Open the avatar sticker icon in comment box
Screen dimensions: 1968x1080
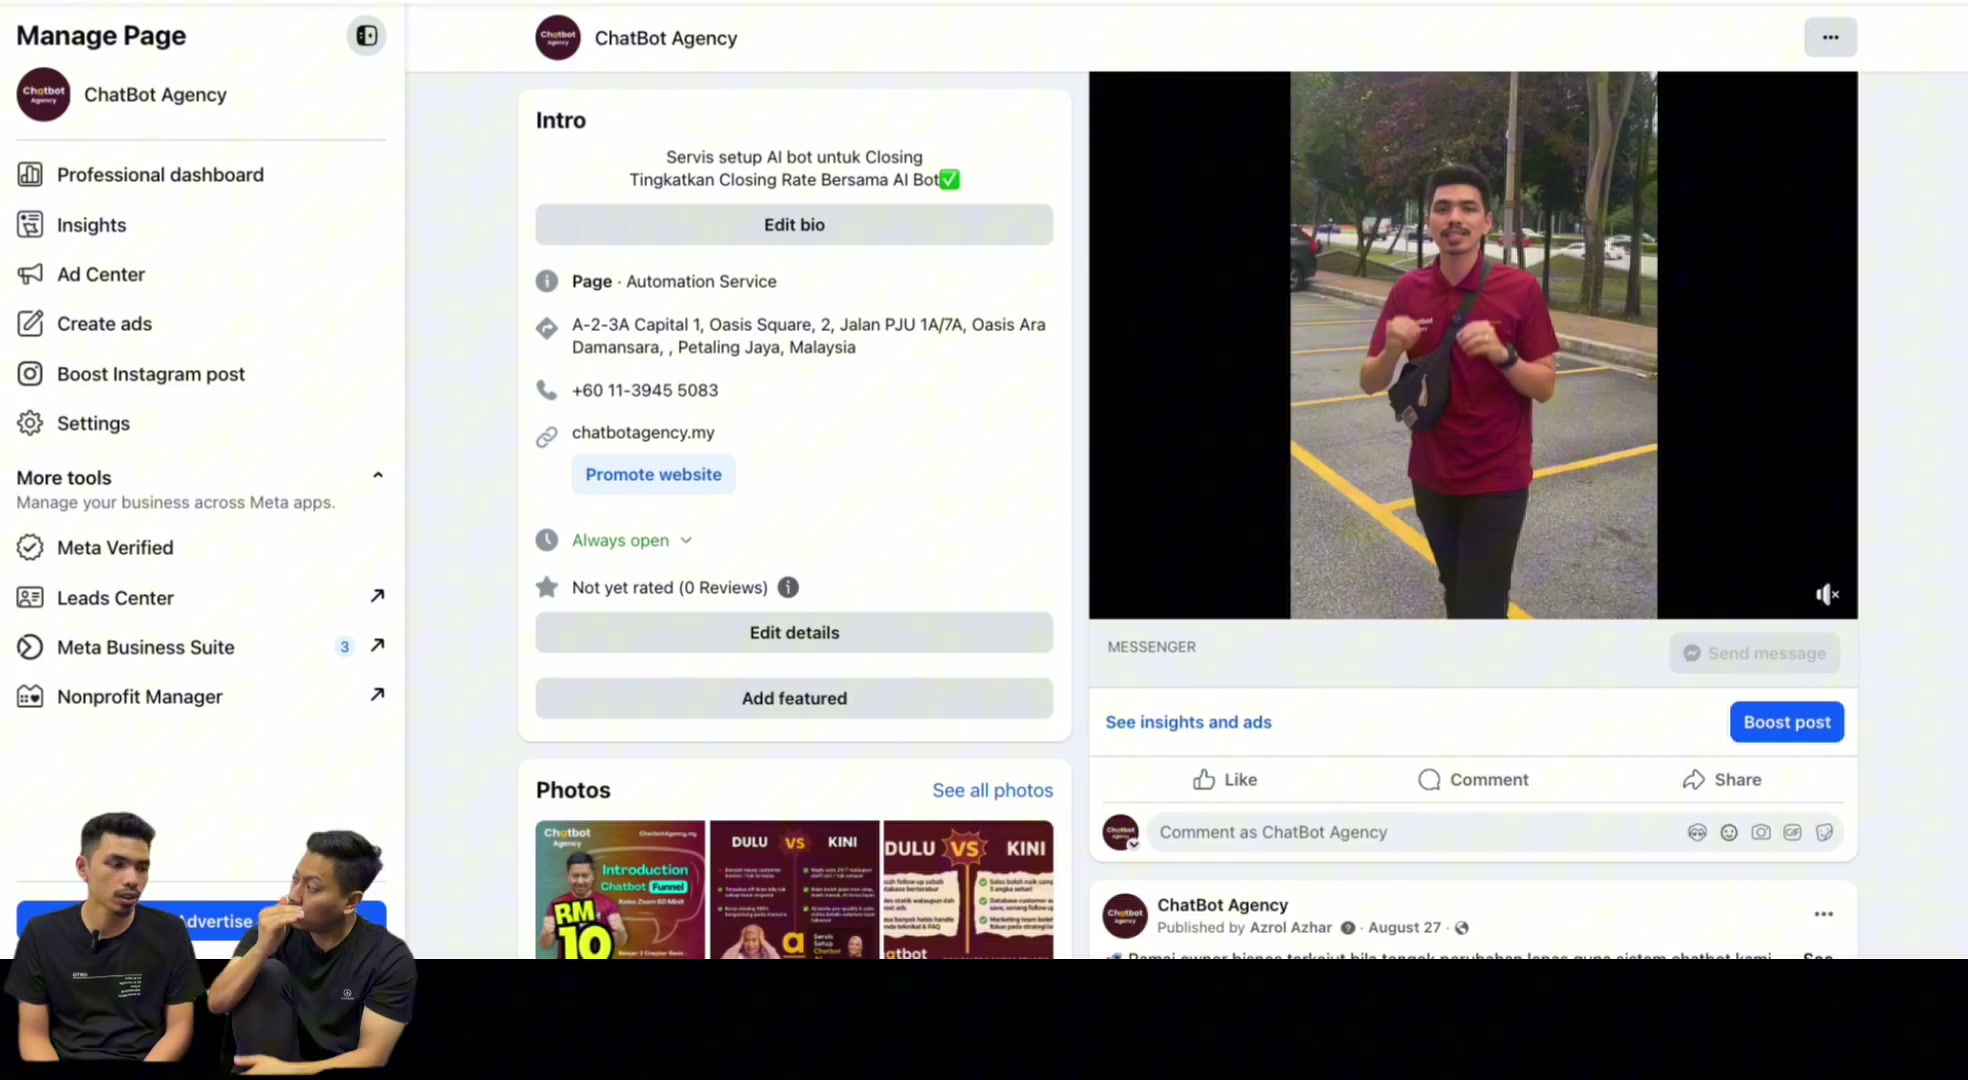click(1697, 832)
